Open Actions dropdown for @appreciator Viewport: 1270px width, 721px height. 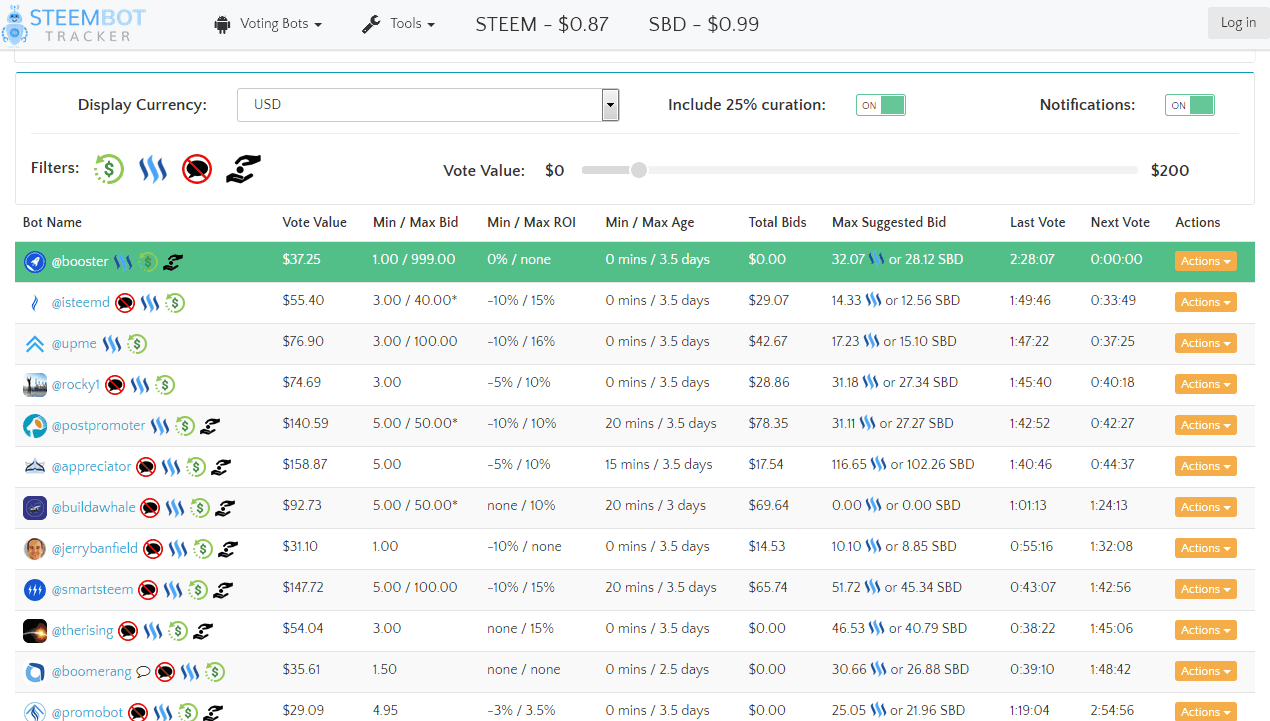[1206, 466]
